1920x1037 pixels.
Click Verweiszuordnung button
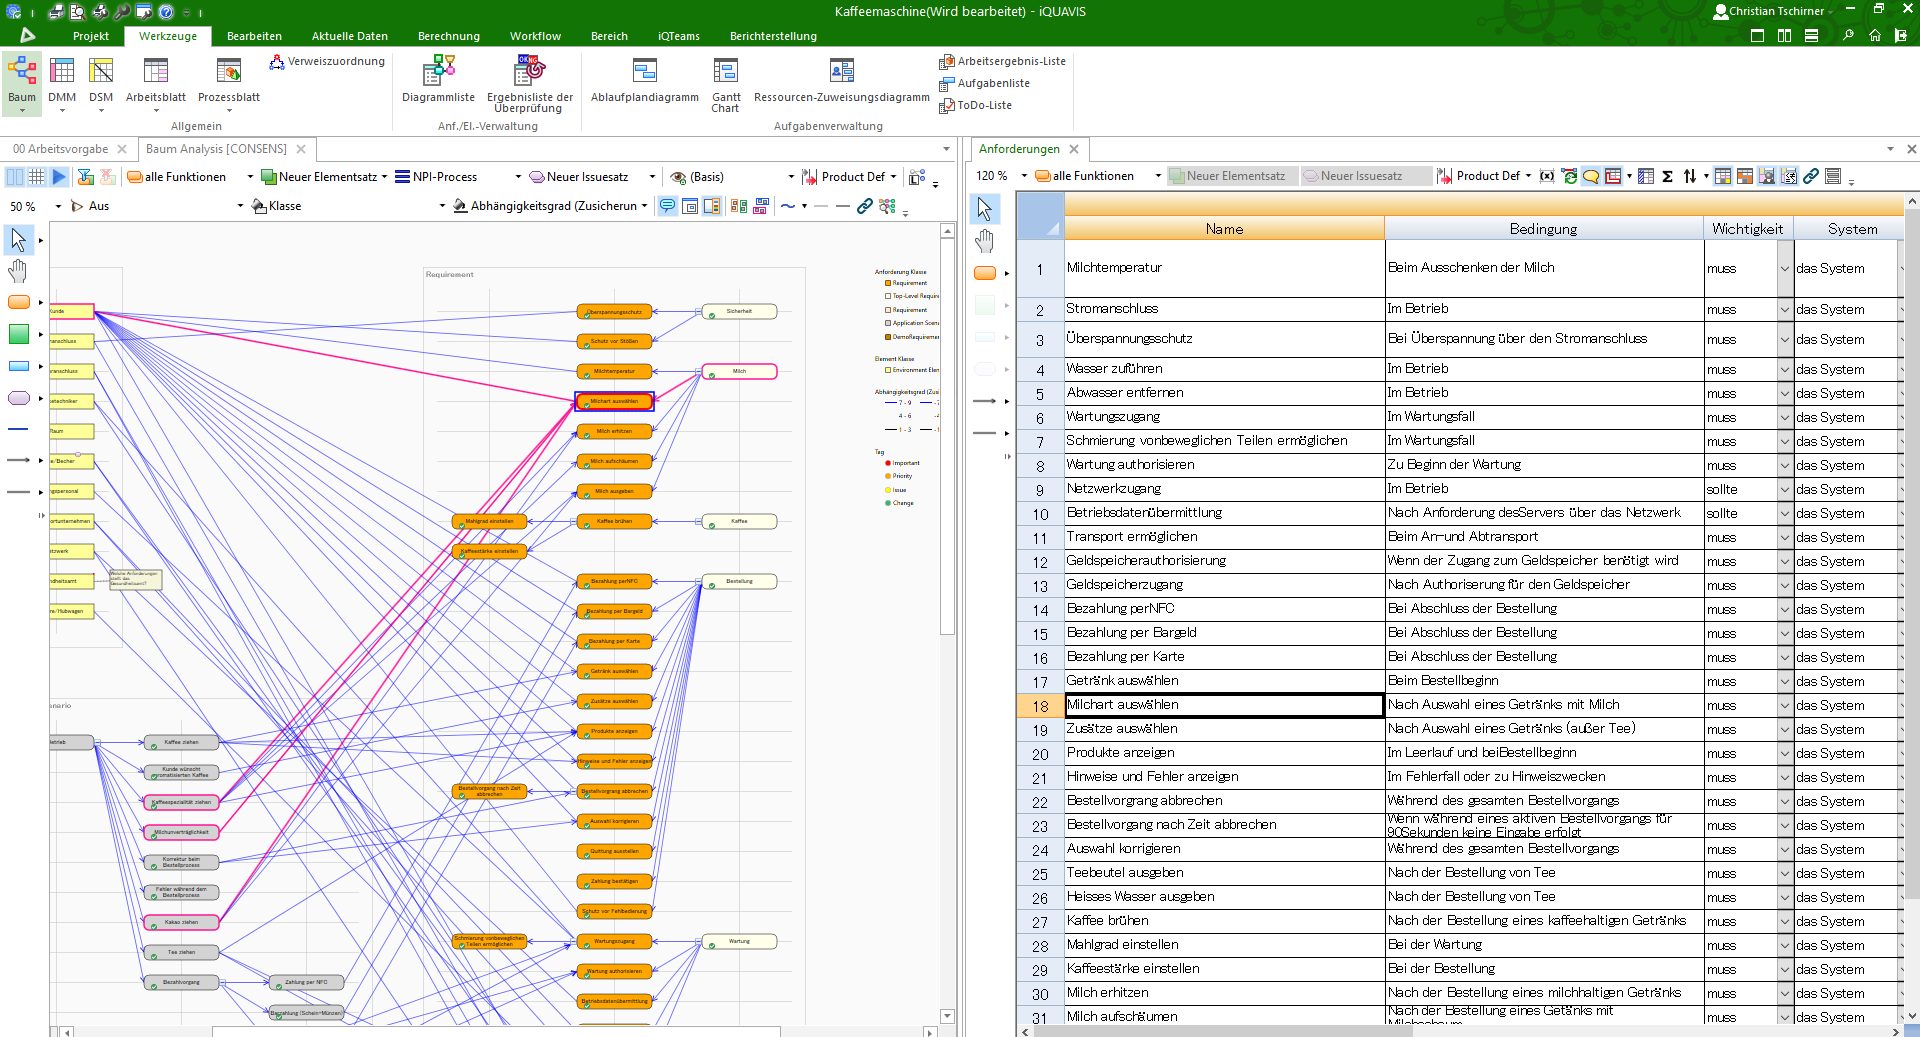[x=327, y=62]
